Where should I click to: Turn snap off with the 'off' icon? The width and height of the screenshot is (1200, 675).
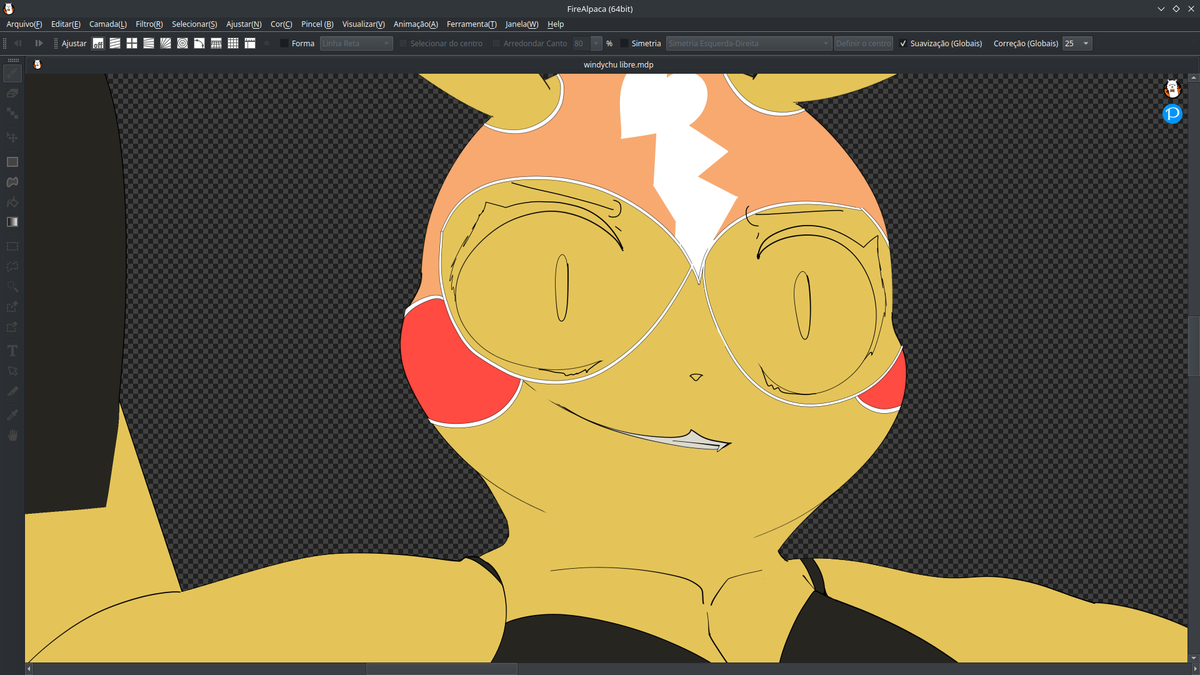click(98, 43)
